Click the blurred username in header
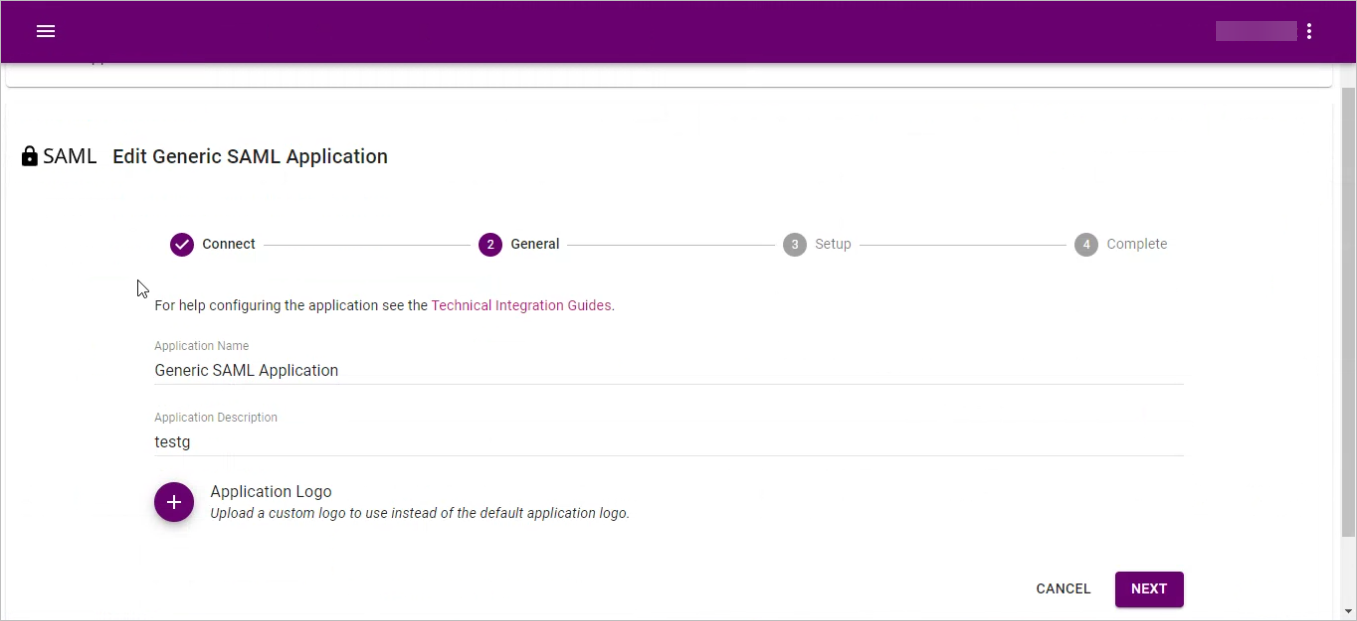The height and width of the screenshot is (621, 1357). pos(1256,31)
